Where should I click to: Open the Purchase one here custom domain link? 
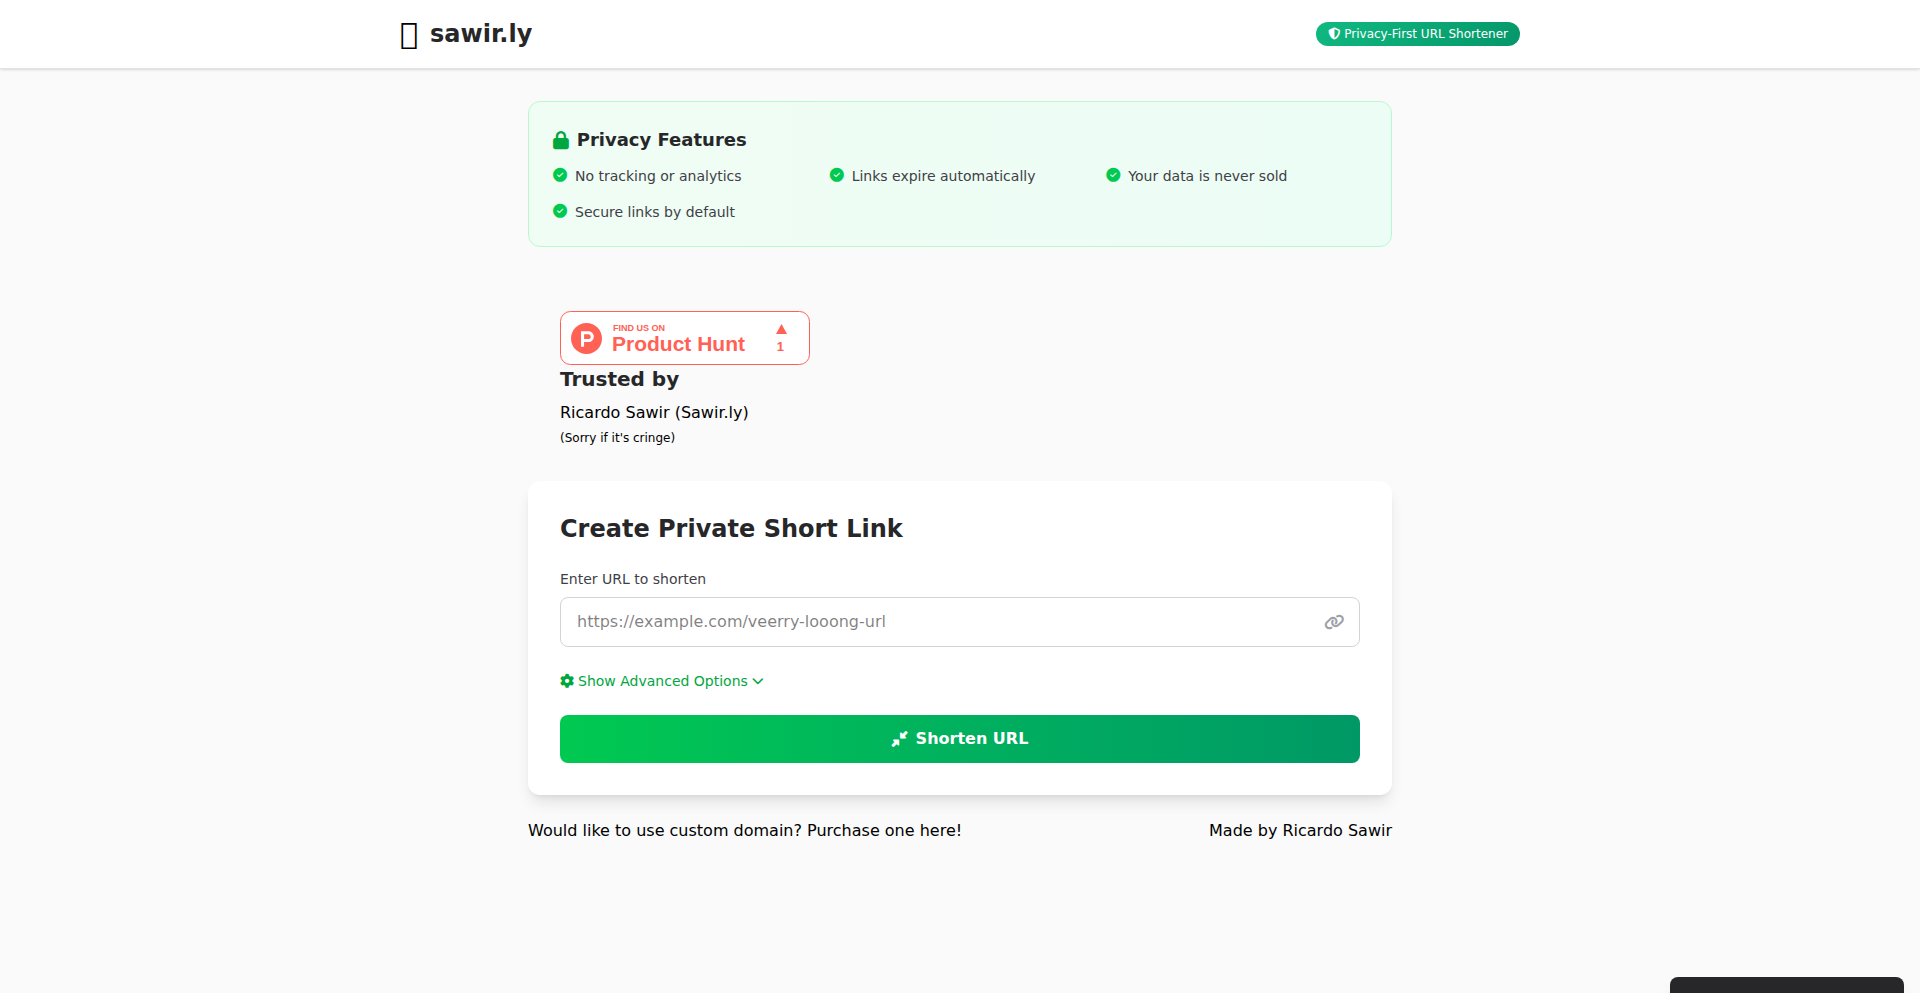coord(884,830)
